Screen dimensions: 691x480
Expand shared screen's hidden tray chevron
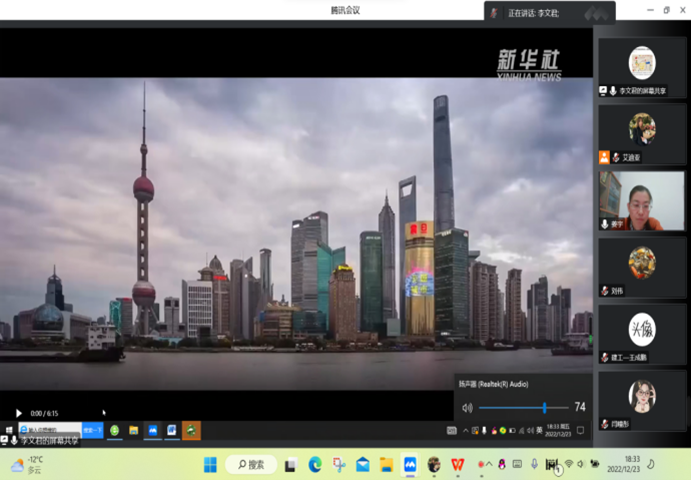click(x=465, y=431)
